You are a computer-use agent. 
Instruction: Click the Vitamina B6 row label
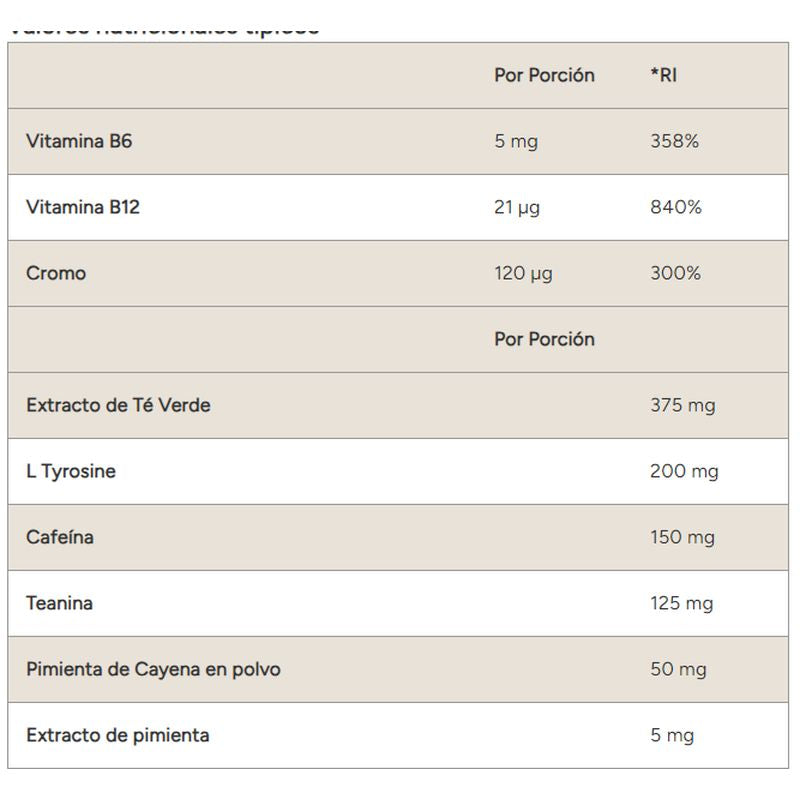click(79, 141)
